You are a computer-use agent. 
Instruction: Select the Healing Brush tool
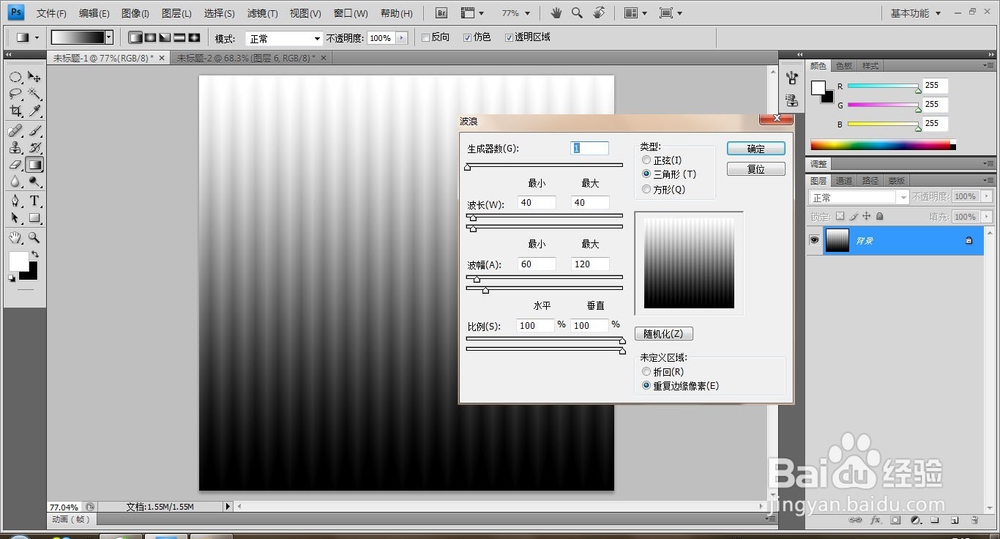click(16, 131)
